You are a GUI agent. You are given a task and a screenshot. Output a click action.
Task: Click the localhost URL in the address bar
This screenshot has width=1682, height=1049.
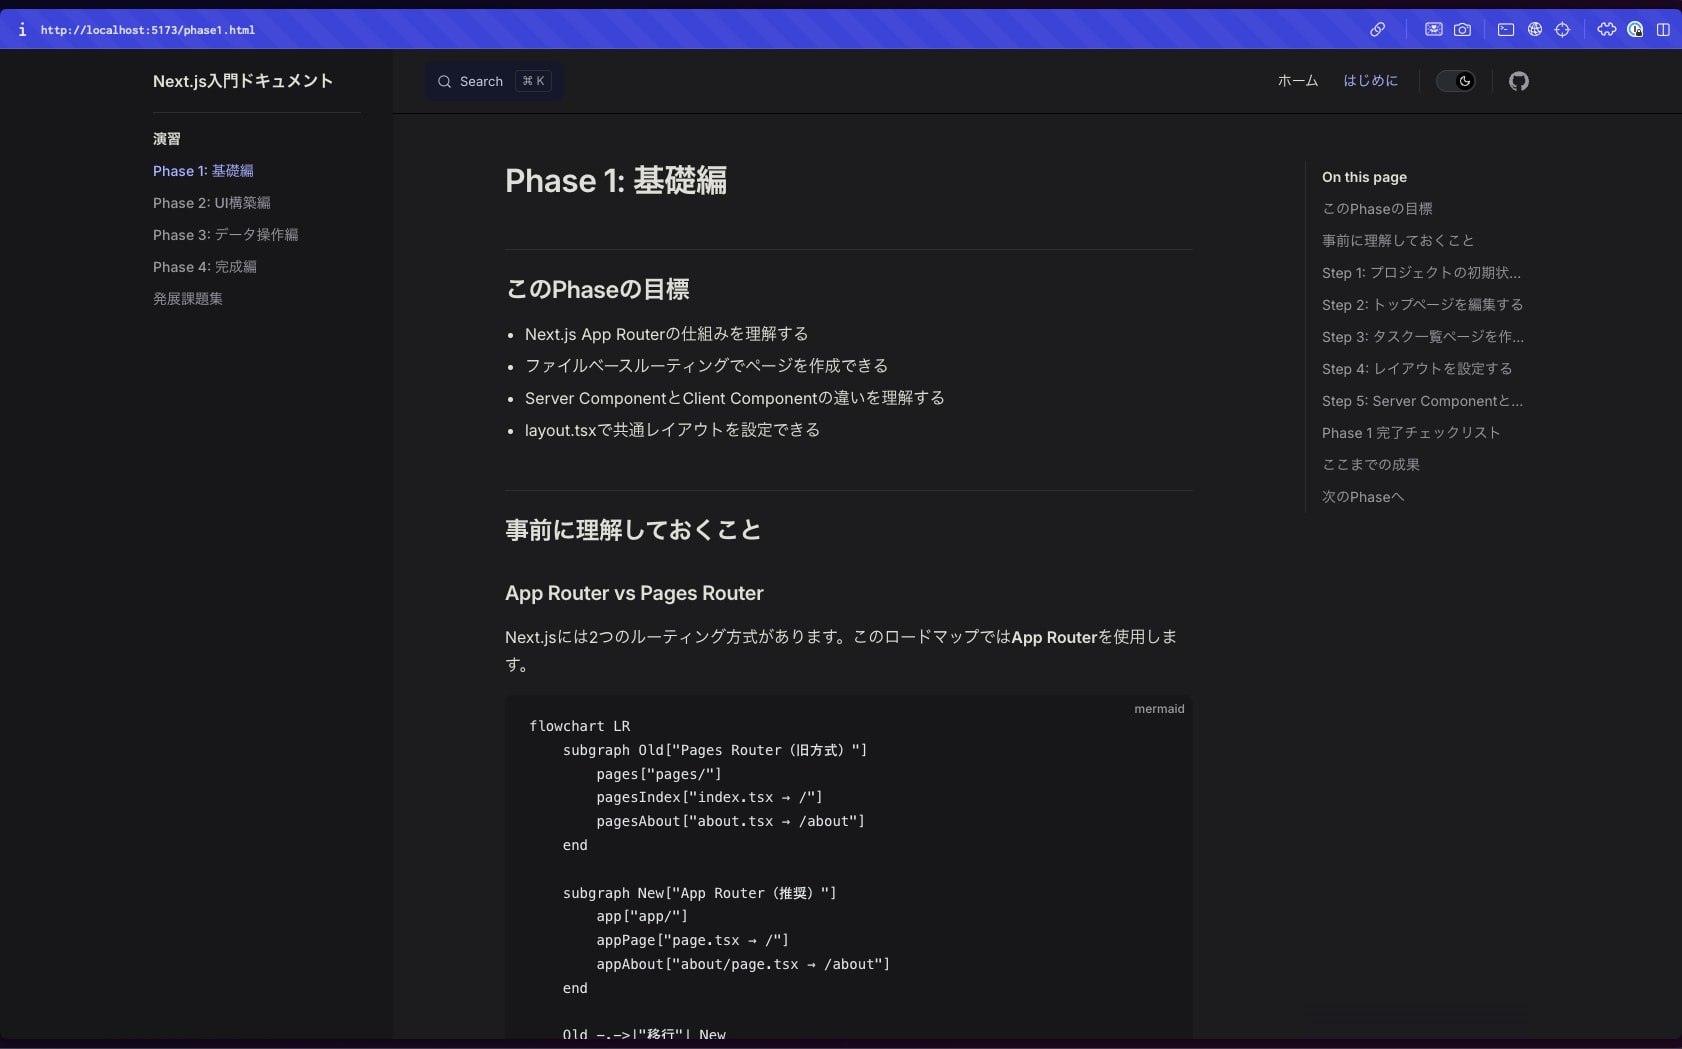pos(147,30)
